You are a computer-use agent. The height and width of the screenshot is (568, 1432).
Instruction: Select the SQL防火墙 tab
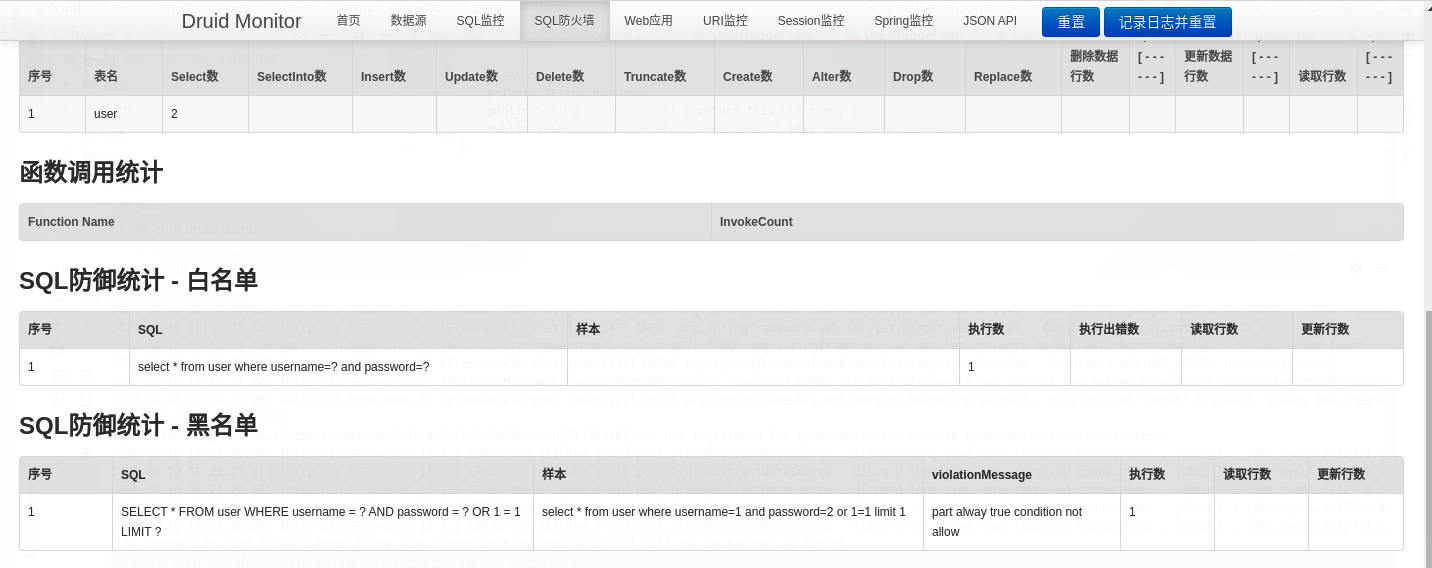click(565, 20)
